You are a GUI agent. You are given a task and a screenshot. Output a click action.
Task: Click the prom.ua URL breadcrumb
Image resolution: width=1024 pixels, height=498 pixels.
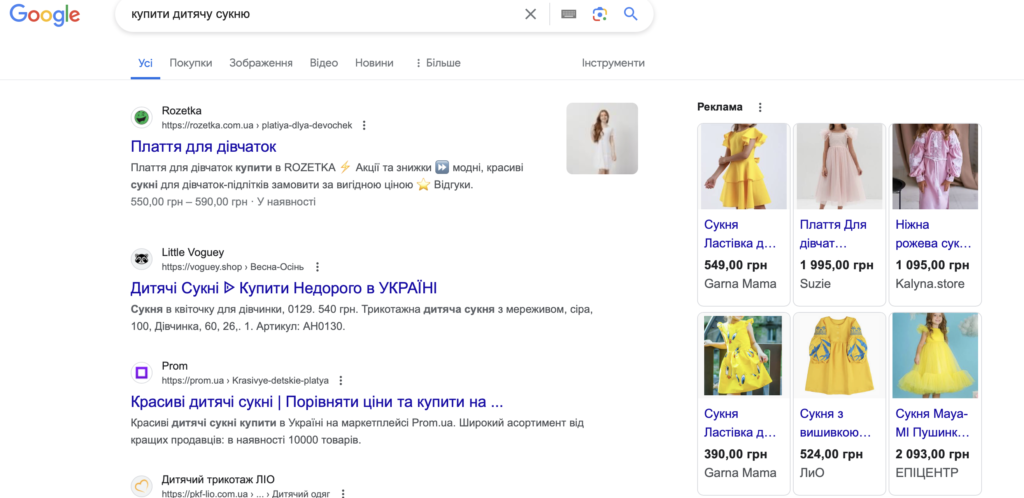245,381
